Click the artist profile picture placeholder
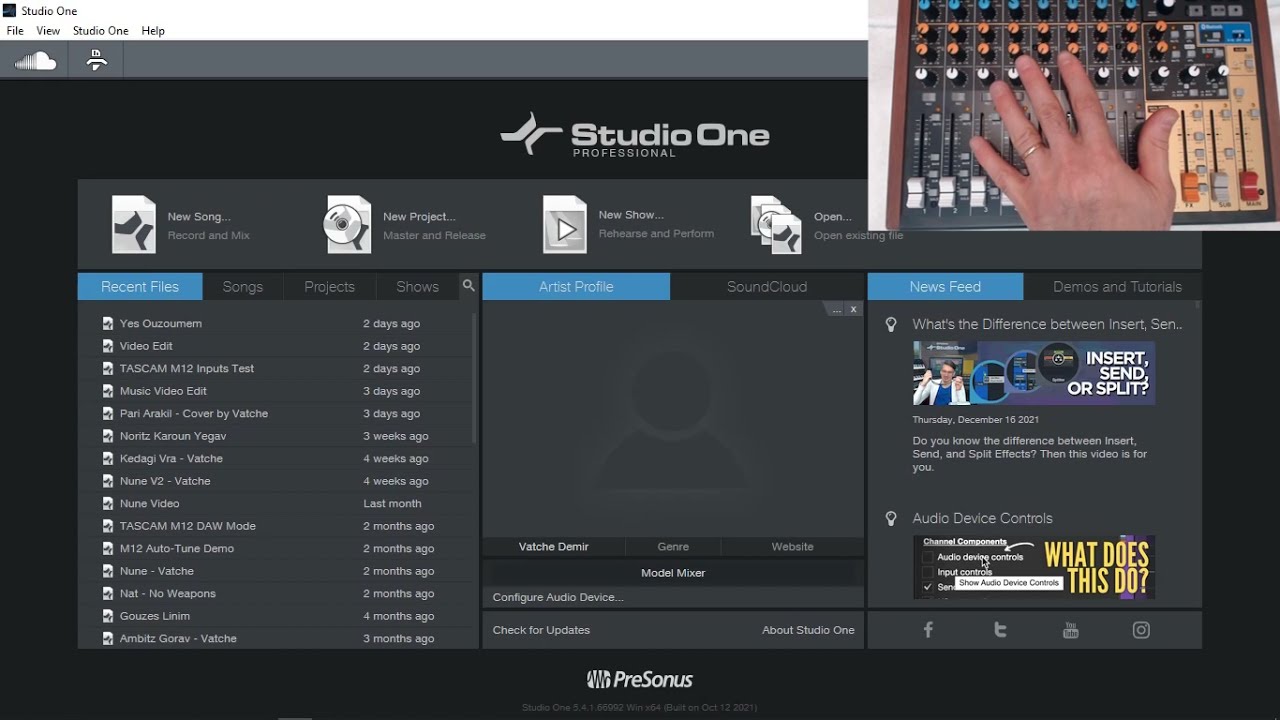The image size is (1280, 720). point(673,420)
